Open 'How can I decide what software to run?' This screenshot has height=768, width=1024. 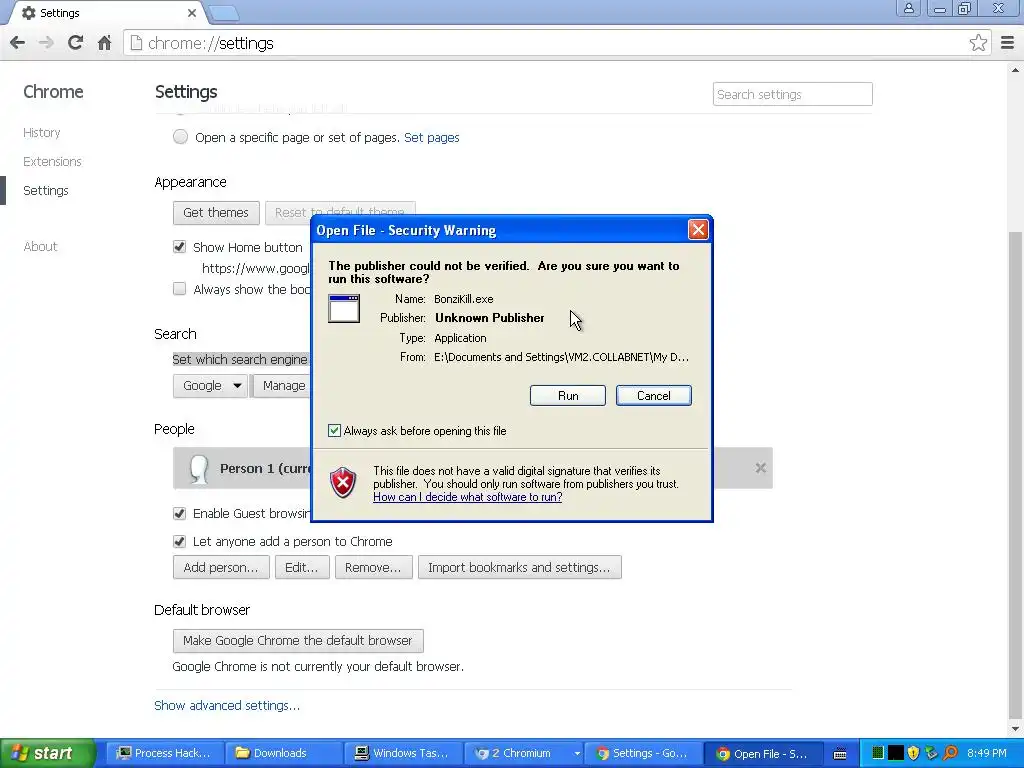(x=468, y=497)
